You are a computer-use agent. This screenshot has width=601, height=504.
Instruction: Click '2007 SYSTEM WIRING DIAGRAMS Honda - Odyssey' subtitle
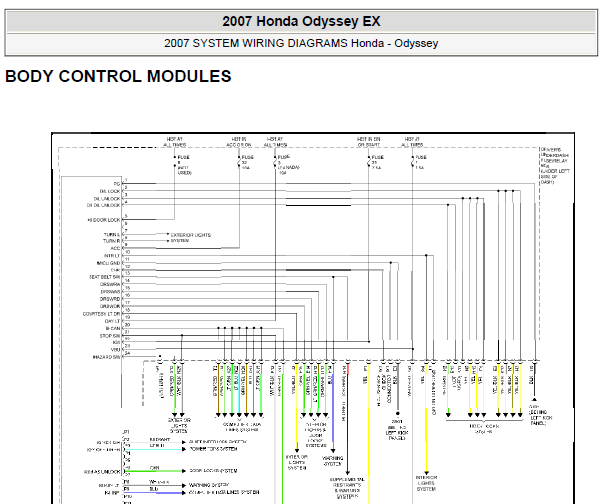point(301,43)
